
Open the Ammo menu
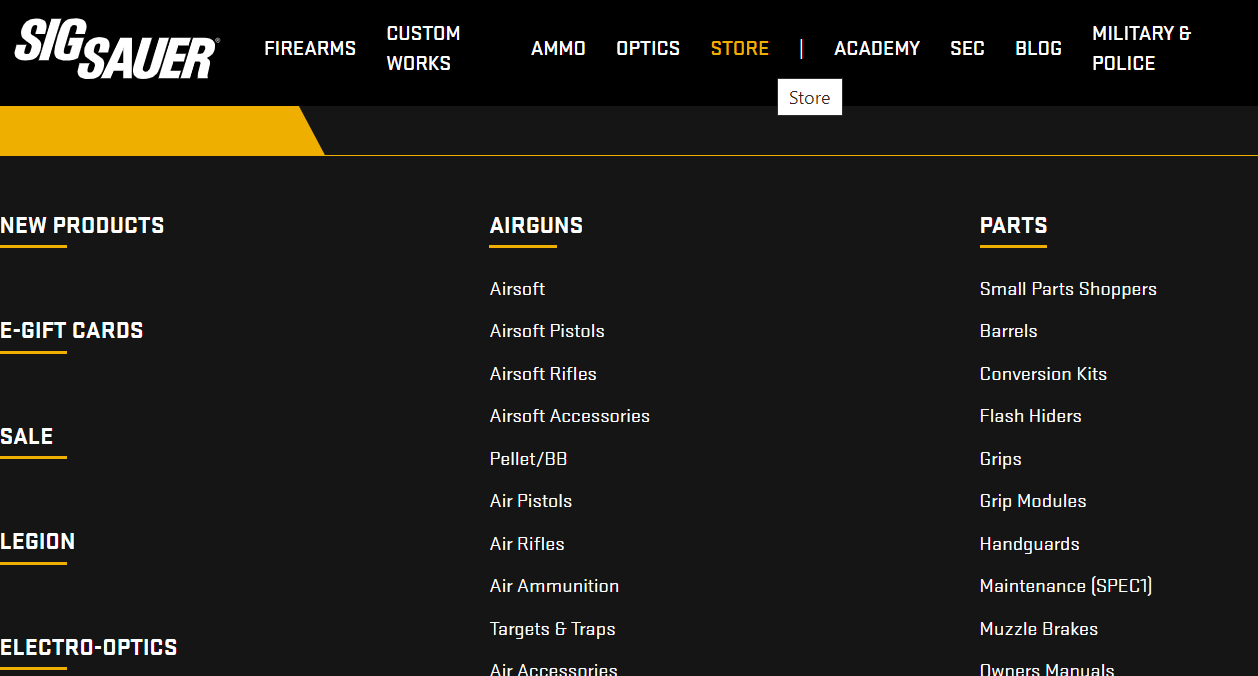[558, 48]
